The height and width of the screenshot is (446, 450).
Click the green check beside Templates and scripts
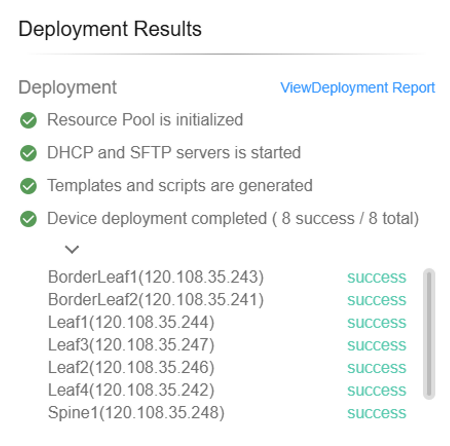tap(28, 186)
